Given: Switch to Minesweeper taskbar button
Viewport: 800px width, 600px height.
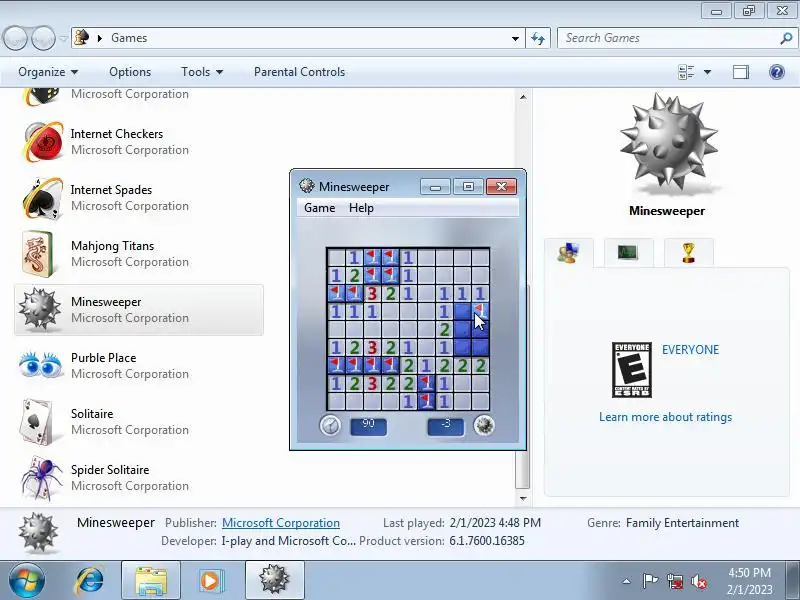Looking at the screenshot, I should 274,581.
